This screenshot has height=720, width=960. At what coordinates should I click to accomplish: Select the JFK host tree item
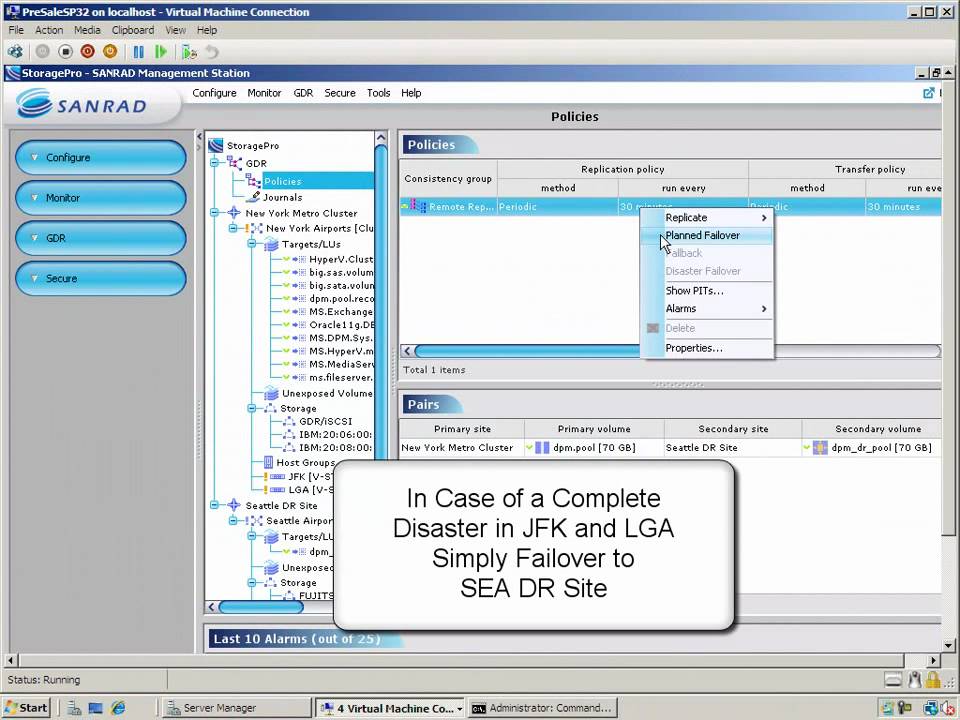click(x=310, y=476)
